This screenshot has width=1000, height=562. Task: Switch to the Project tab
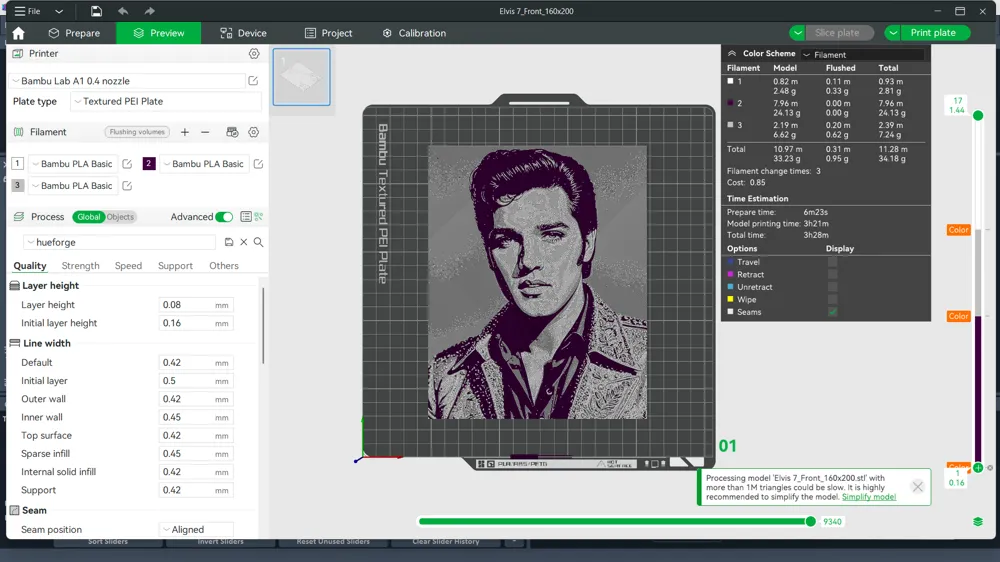pos(328,33)
